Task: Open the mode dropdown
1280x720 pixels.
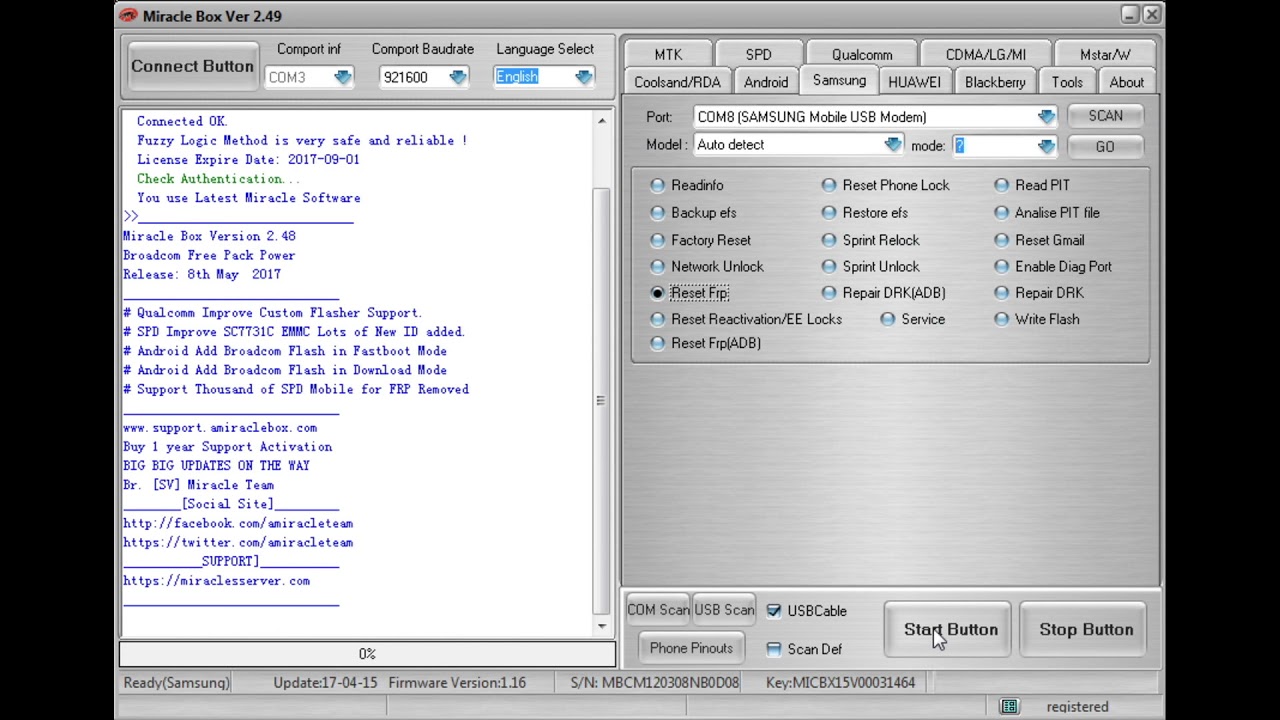Action: coord(1046,146)
